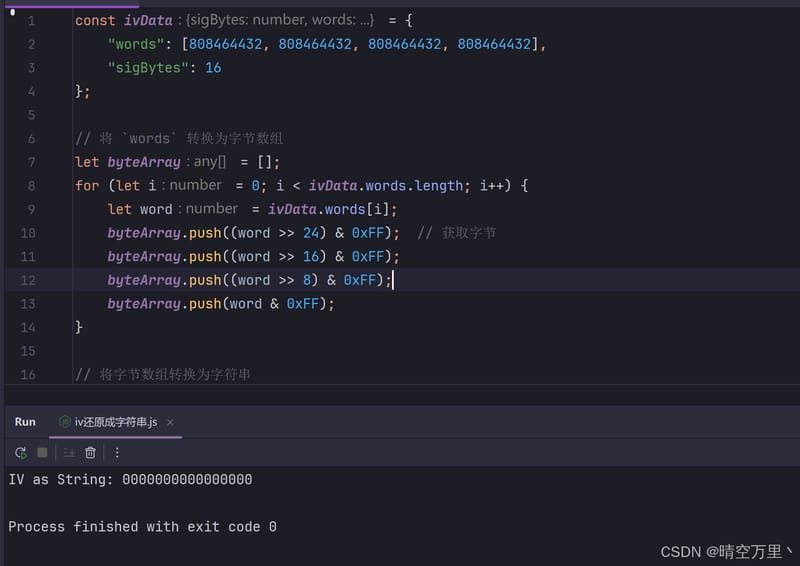Expand the collapsed type hint {sigBytes: number, words: ...}
Image resolution: width=800 pixels, height=566 pixels.
(x=280, y=20)
